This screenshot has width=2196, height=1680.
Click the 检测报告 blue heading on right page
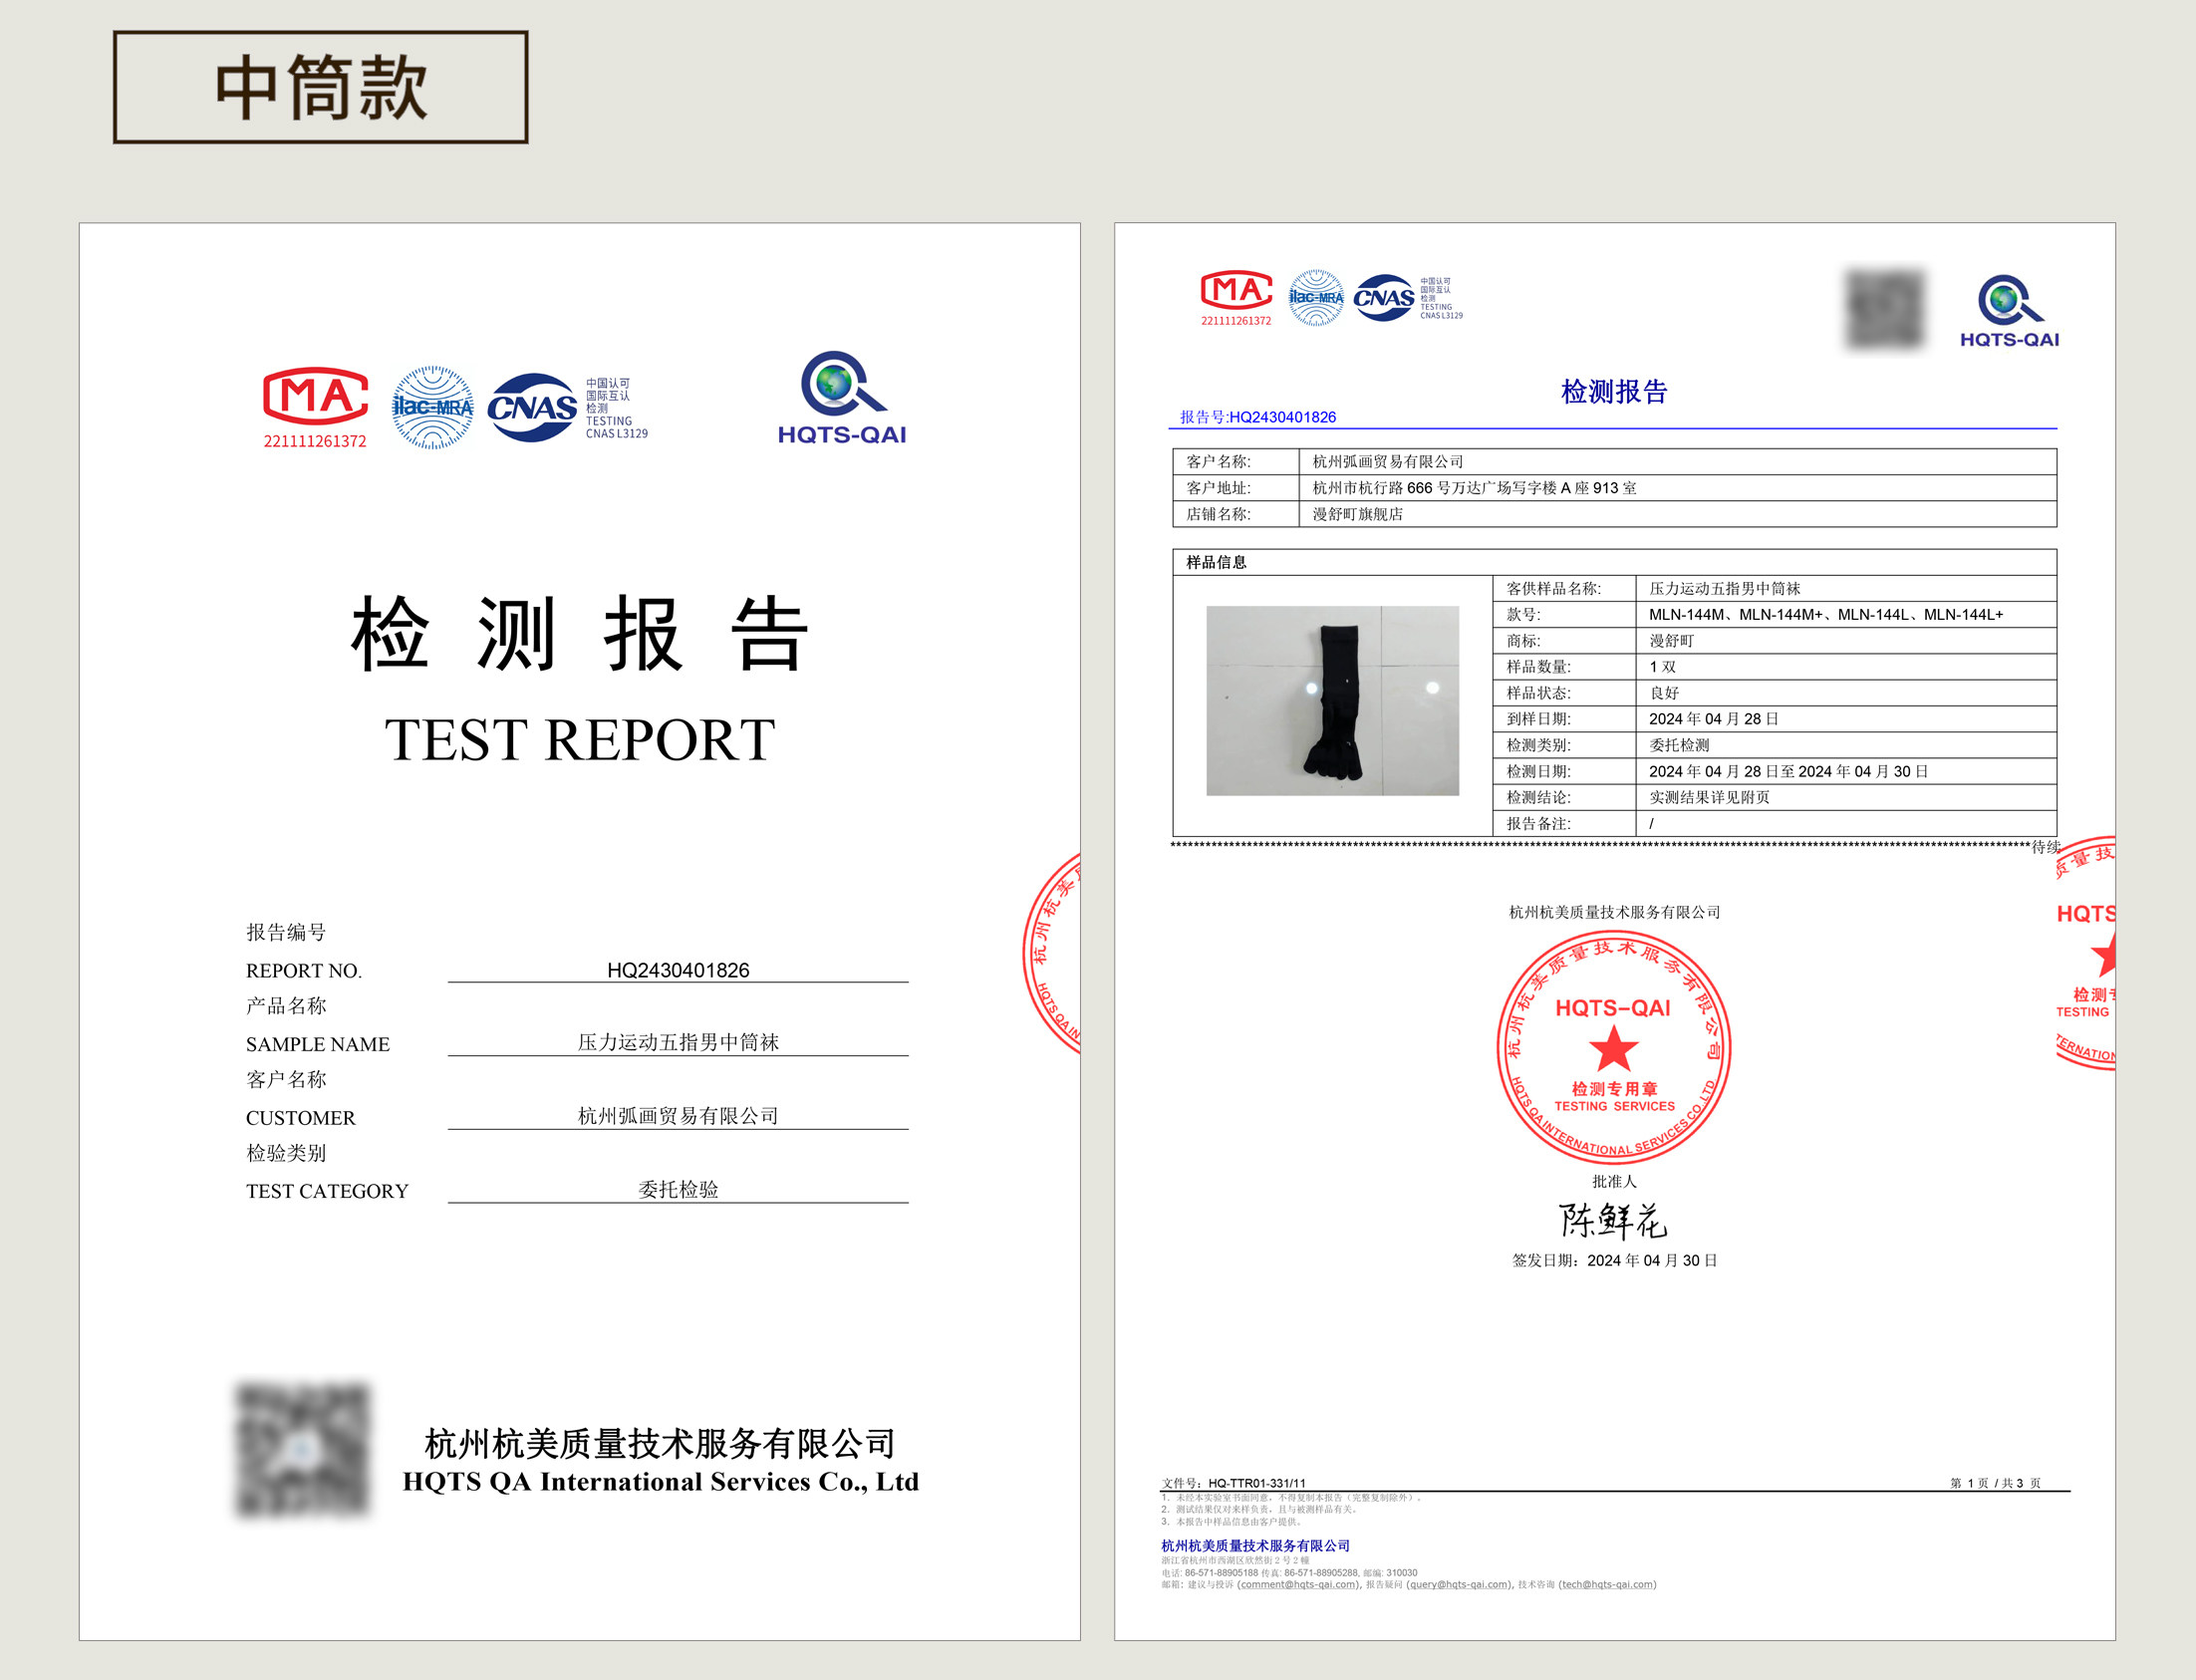(x=1614, y=392)
